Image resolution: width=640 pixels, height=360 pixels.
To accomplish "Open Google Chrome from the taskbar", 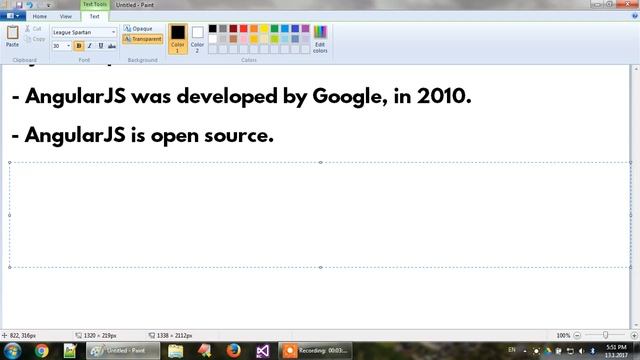I will pos(41,351).
